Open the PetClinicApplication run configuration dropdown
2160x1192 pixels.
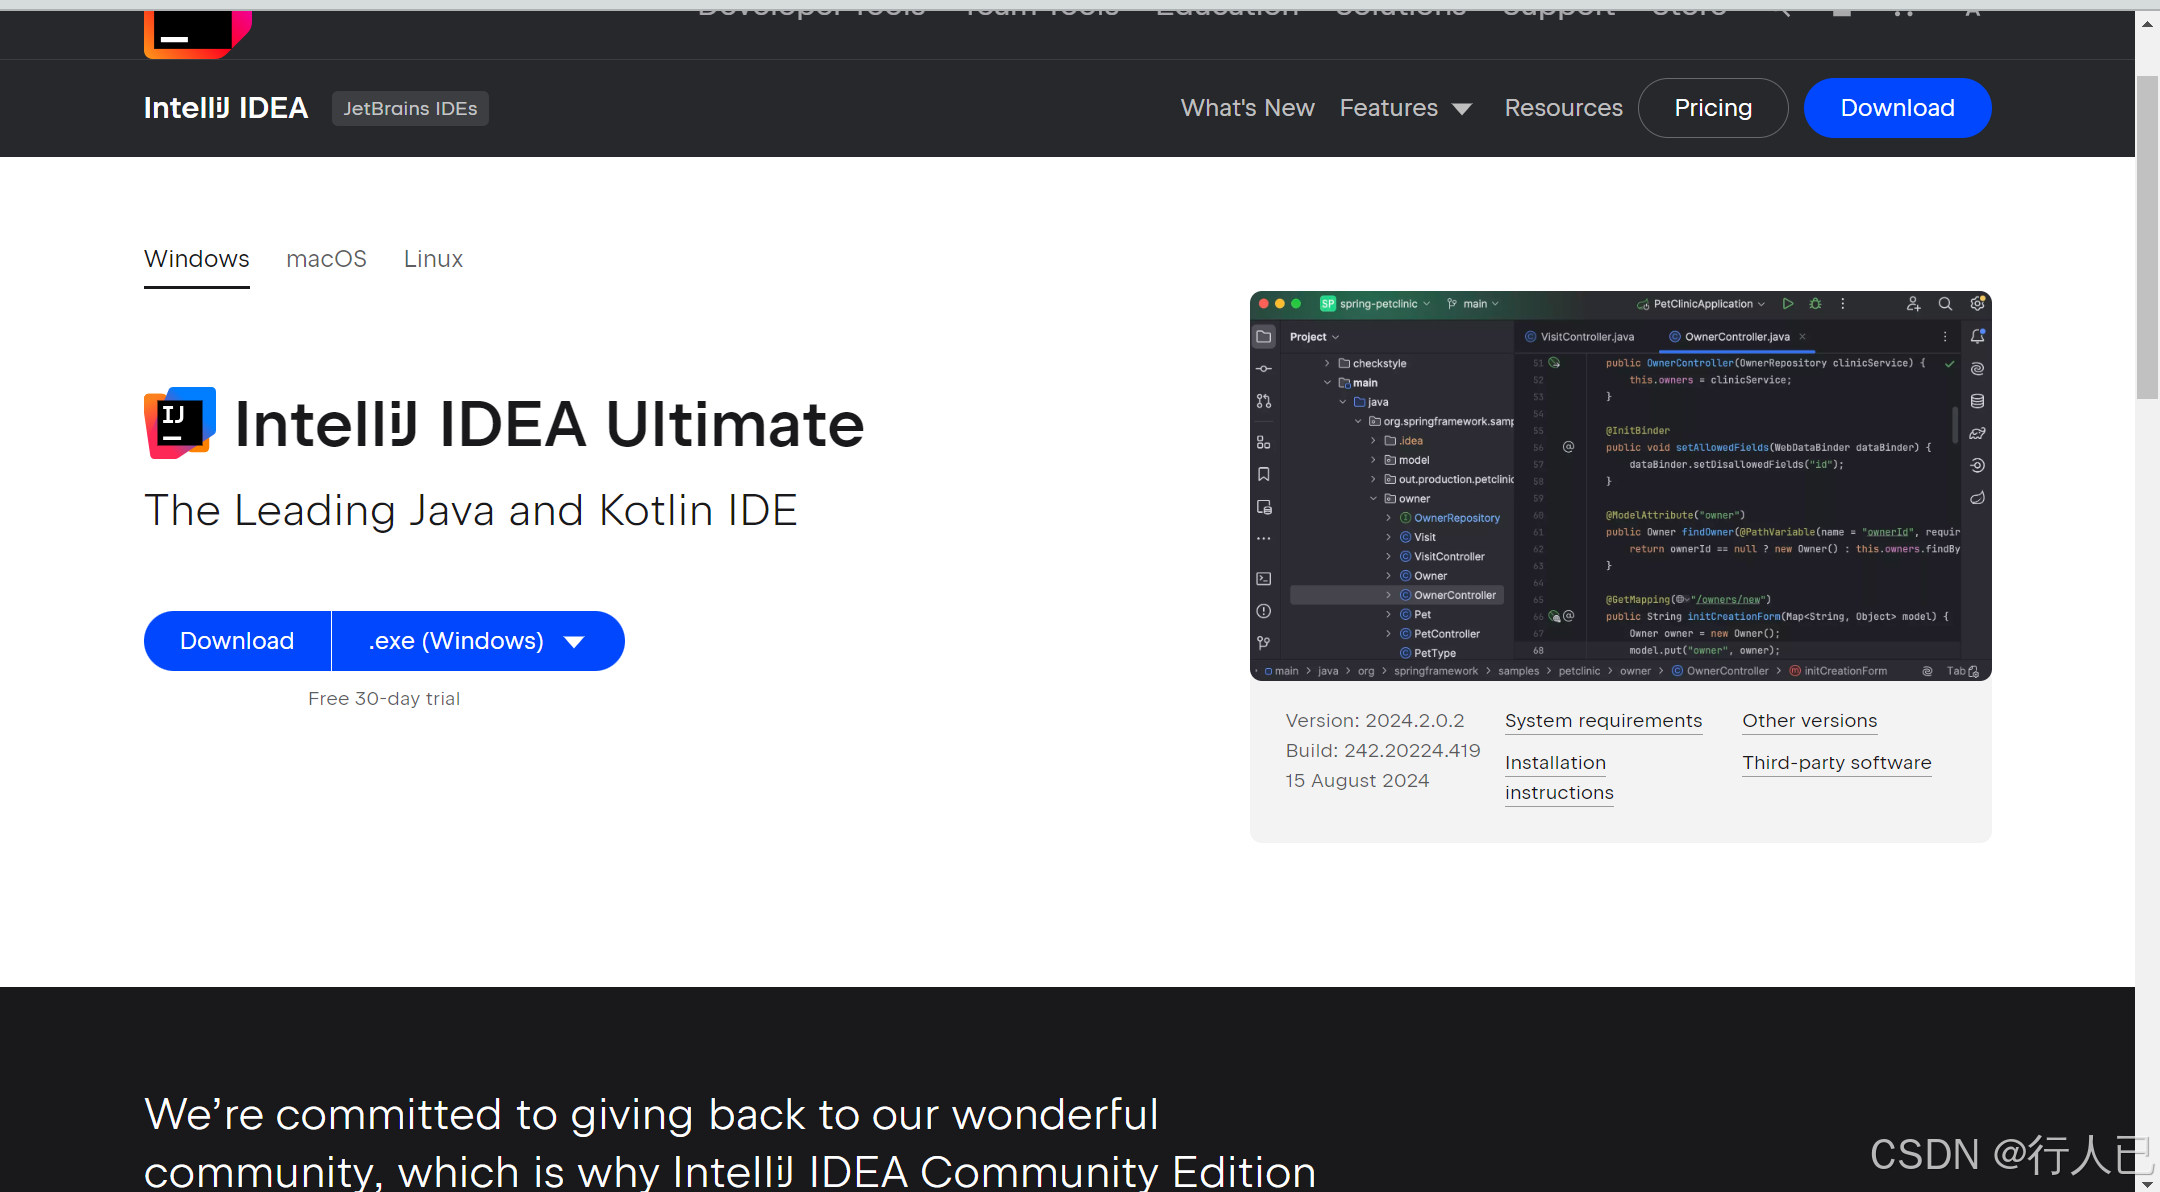coord(1702,304)
